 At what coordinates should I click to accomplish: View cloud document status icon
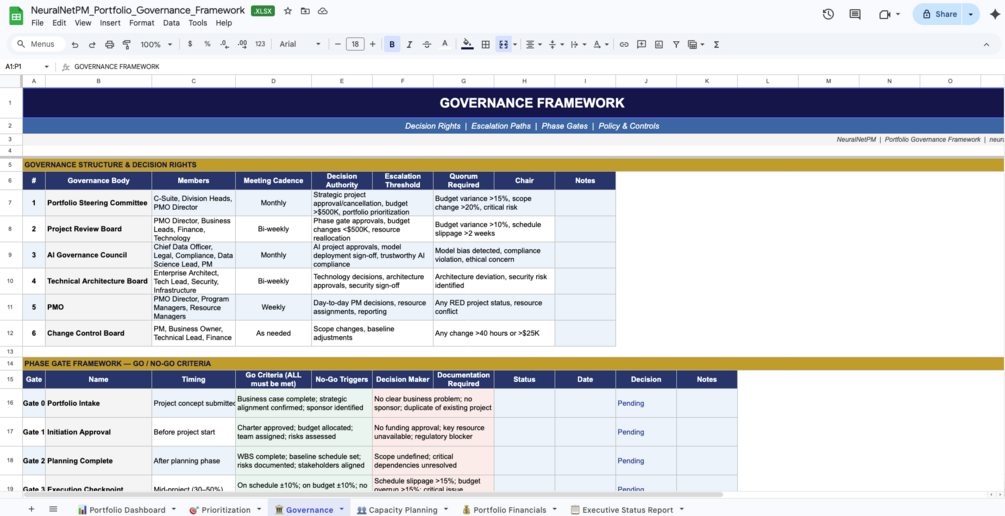(x=322, y=11)
